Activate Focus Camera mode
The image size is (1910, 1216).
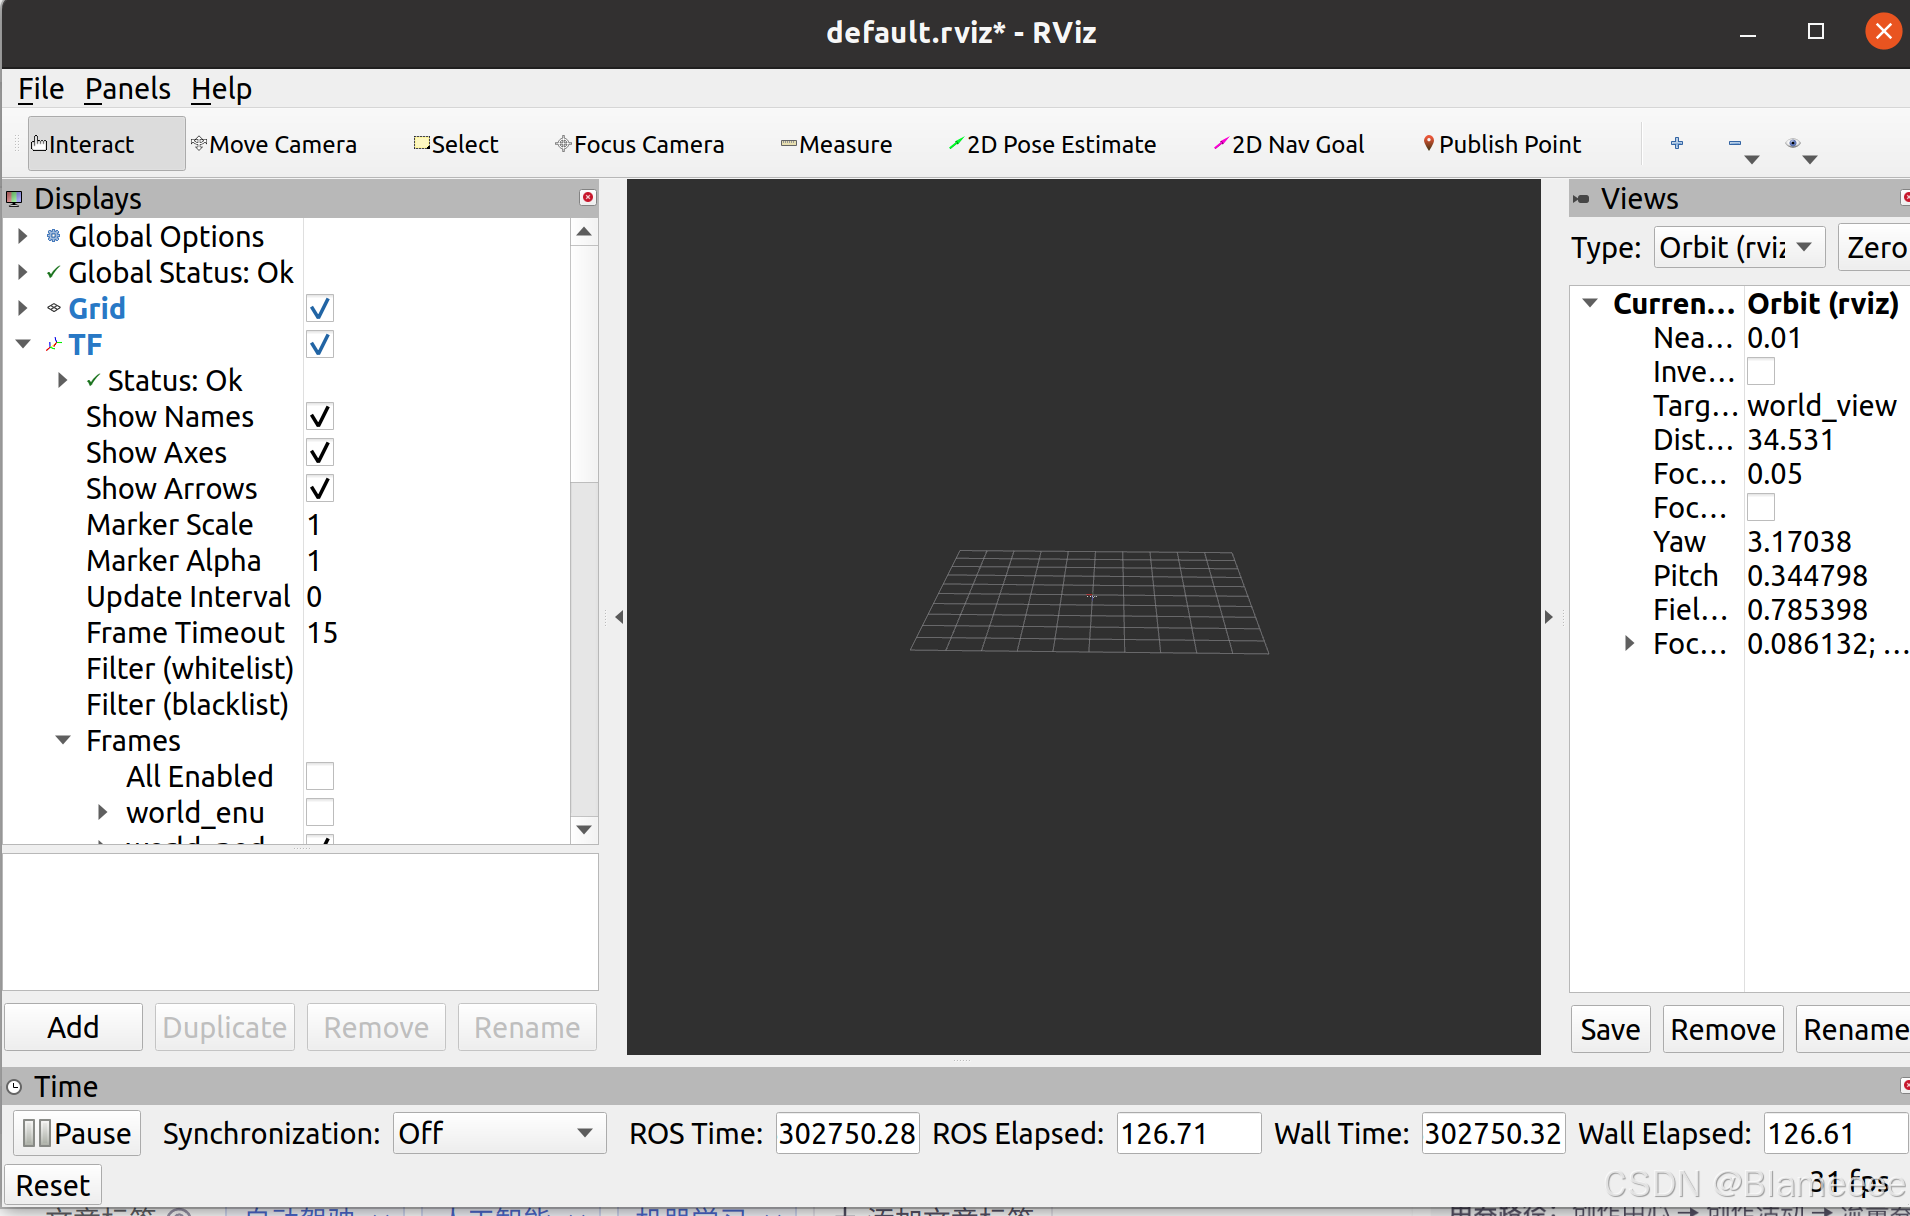(x=641, y=143)
